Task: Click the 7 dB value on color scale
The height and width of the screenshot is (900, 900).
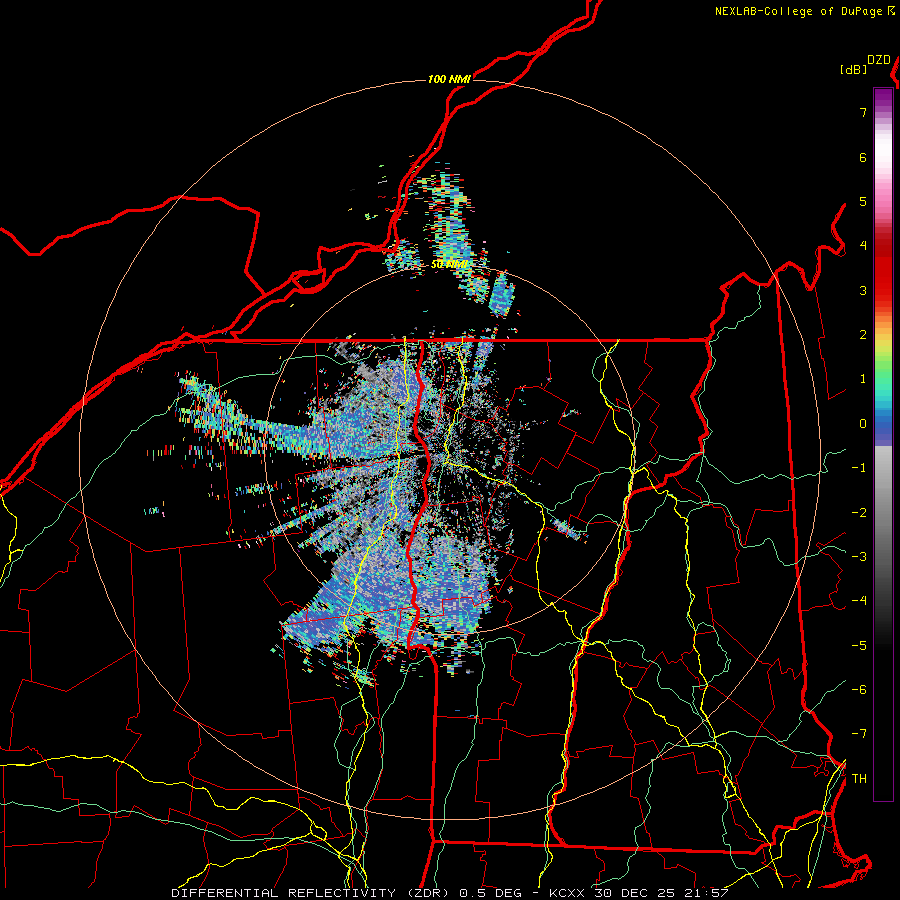Action: [863, 112]
